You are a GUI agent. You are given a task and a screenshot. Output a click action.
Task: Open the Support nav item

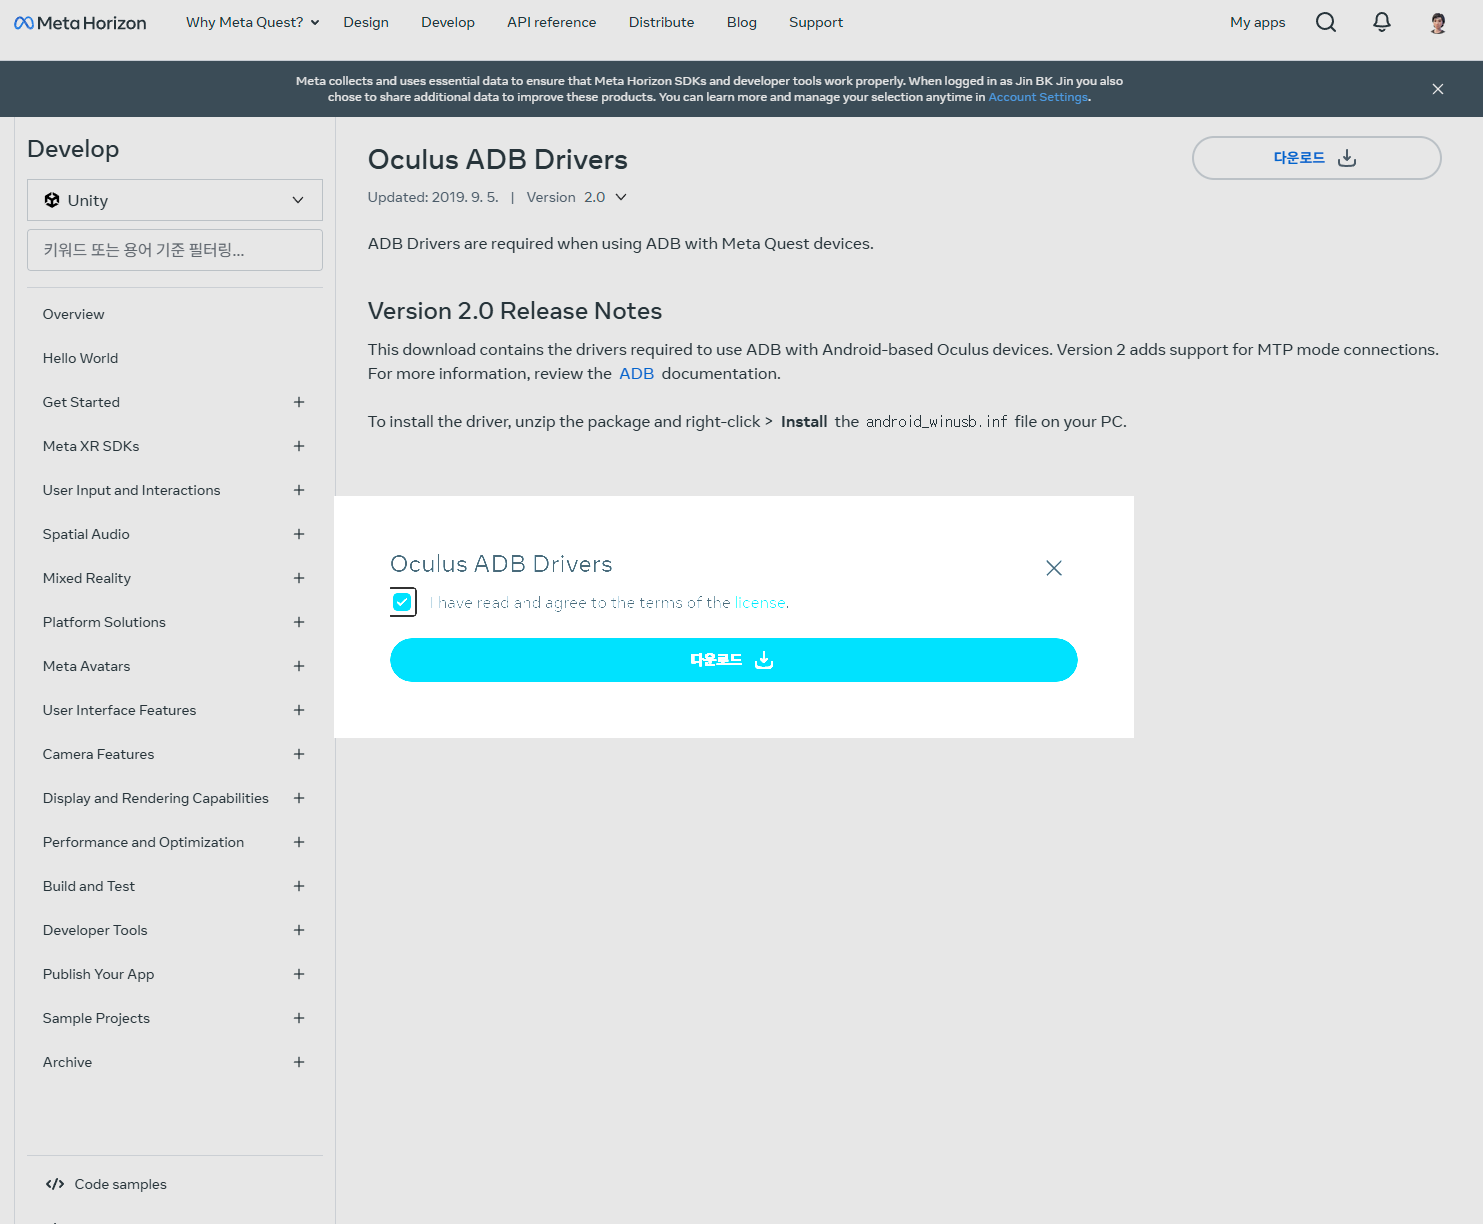816,22
